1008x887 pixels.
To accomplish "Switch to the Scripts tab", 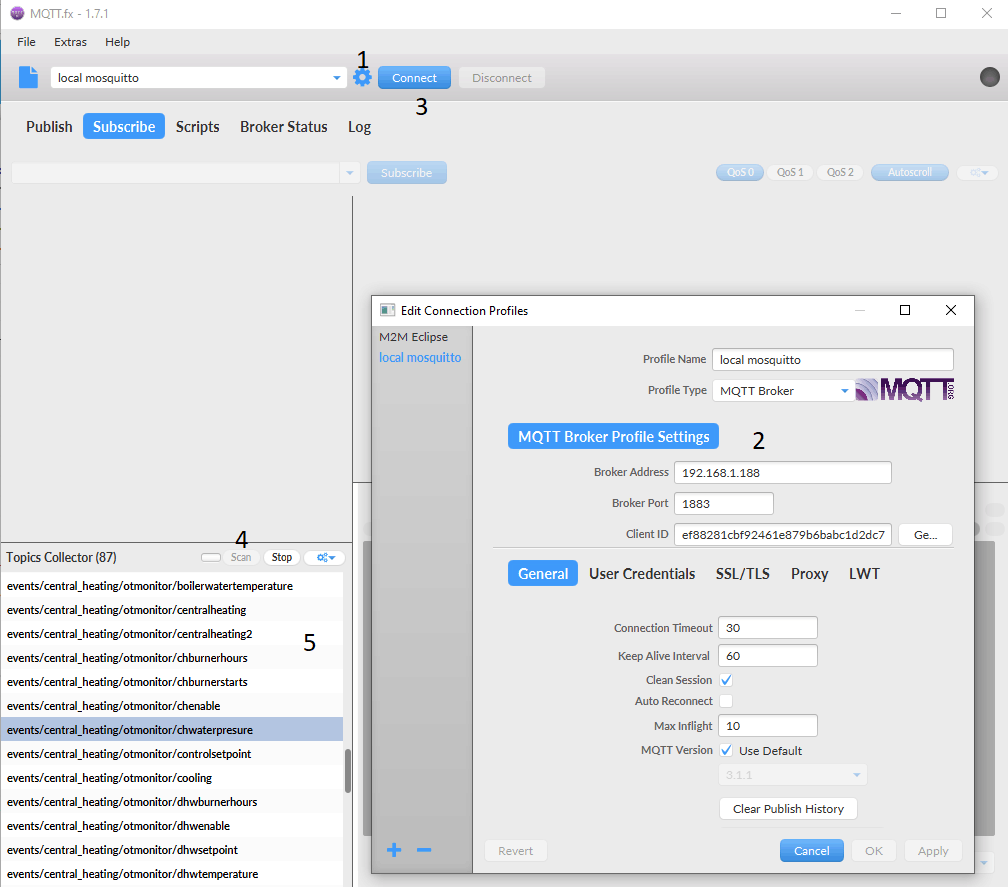I will click(197, 127).
